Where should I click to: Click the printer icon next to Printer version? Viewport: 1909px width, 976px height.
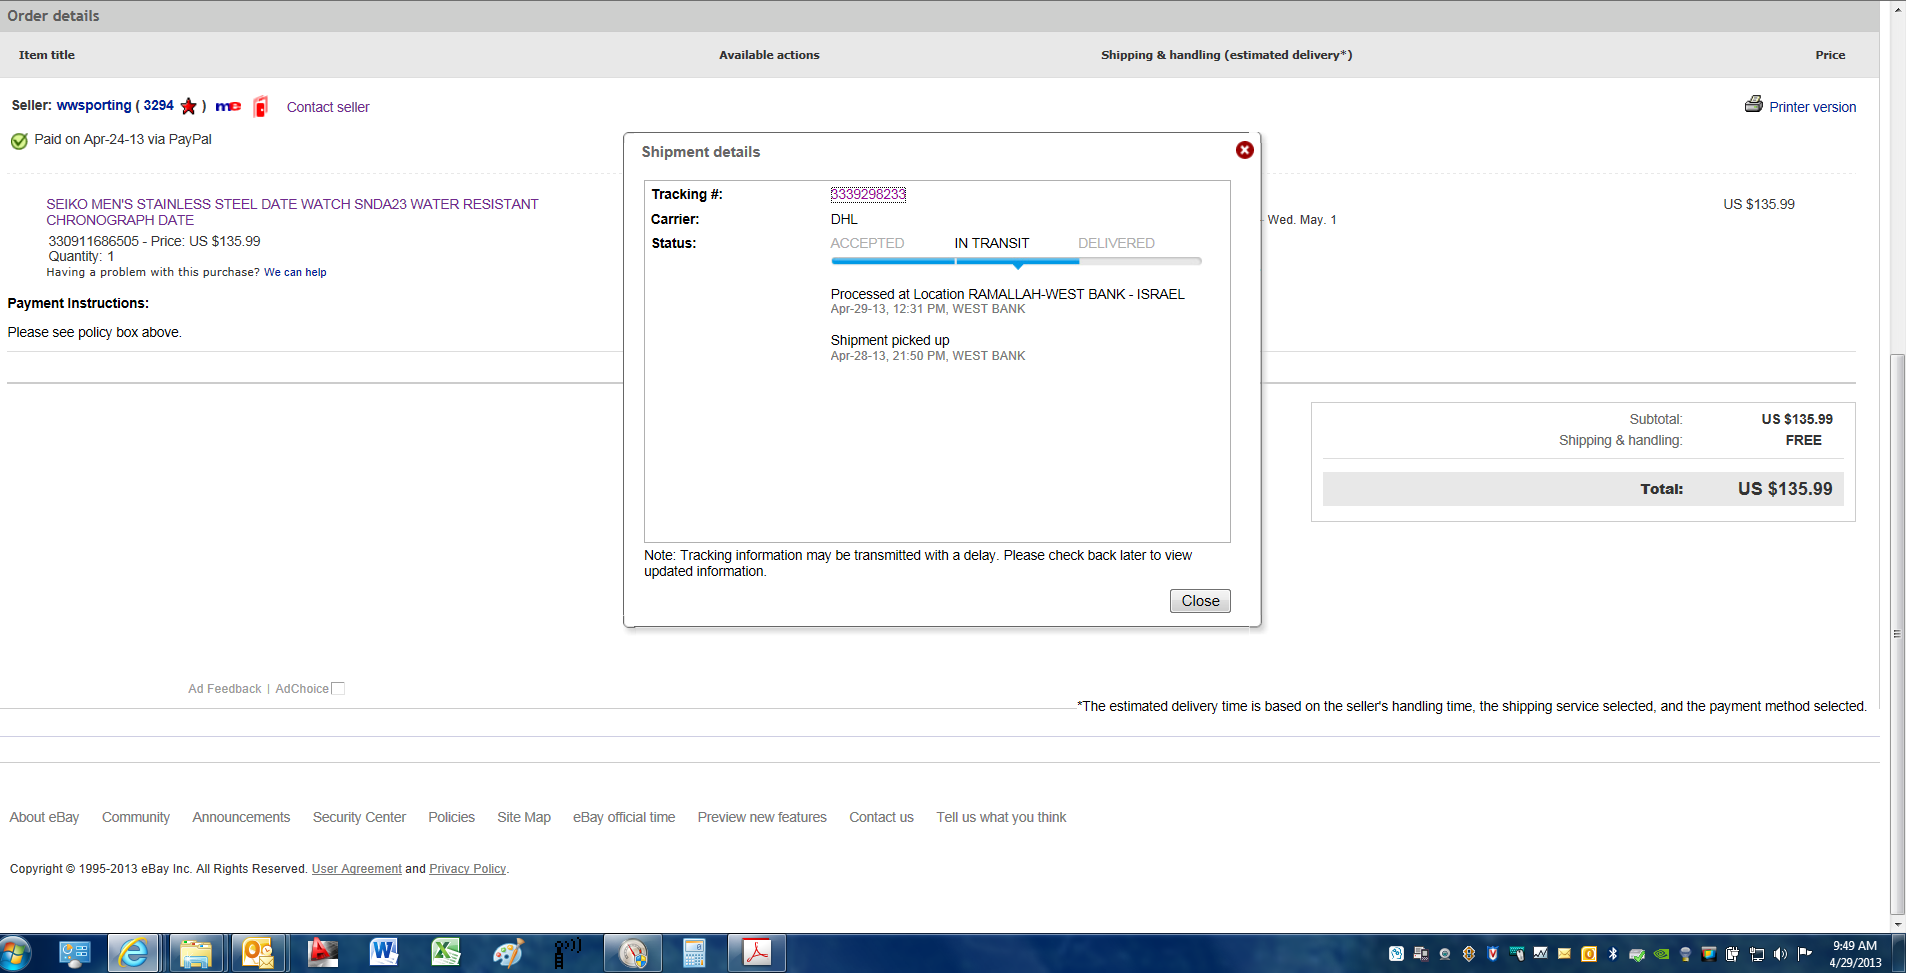(x=1753, y=104)
